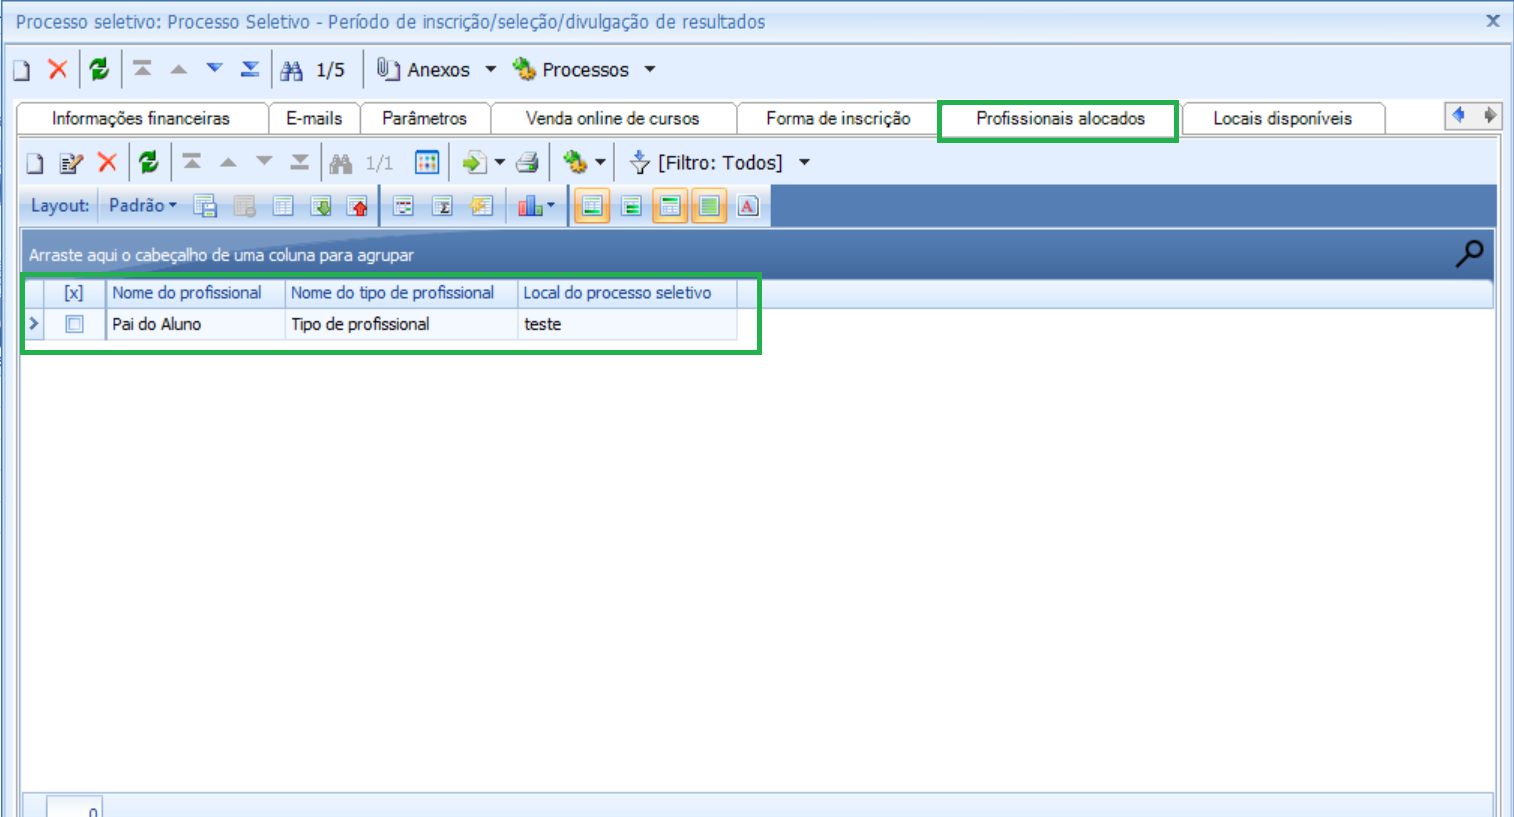
Task: Open column selector grid icon
Action: [427, 162]
